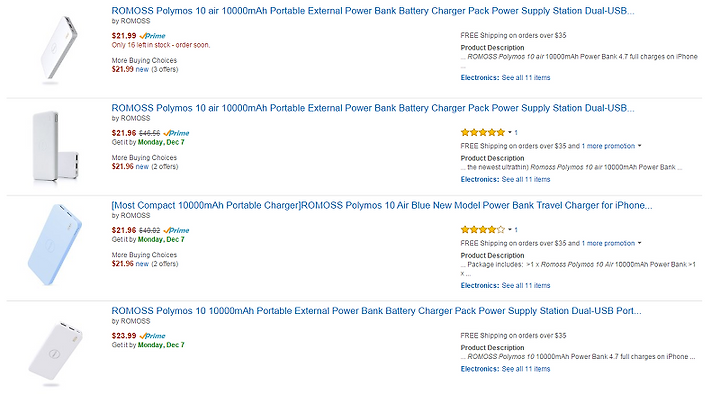This screenshot has width=720, height=394.
Task: Click the blue ROMOSS Polymos 10 Air image
Action: point(54,245)
